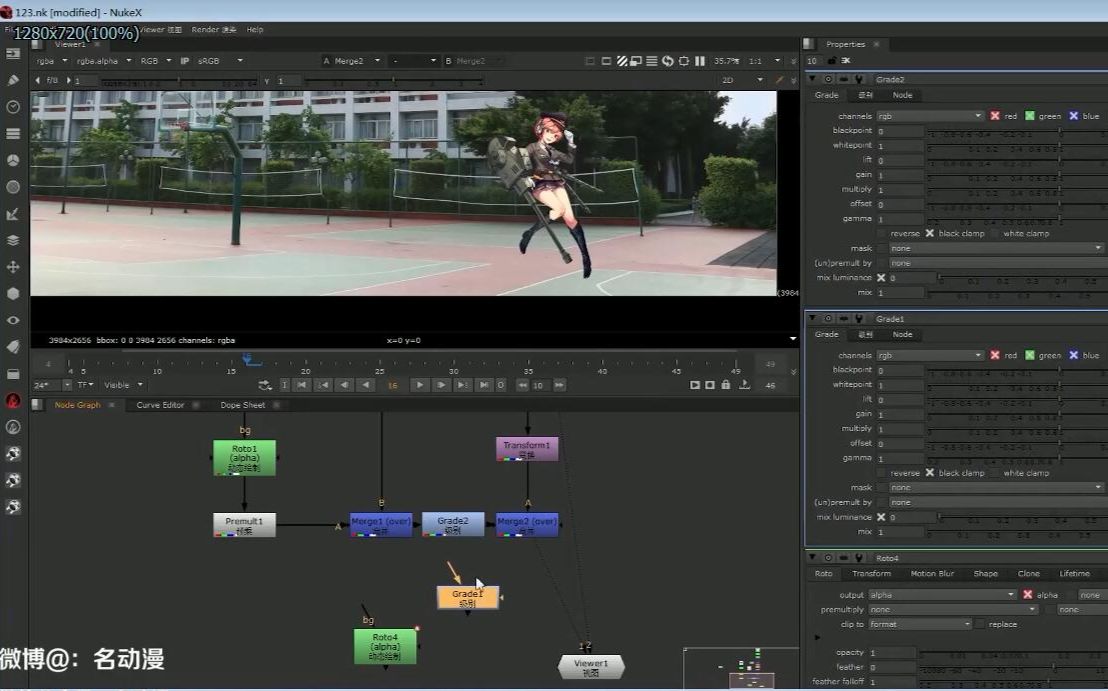Toggle the red channel in Grade1

coord(995,355)
